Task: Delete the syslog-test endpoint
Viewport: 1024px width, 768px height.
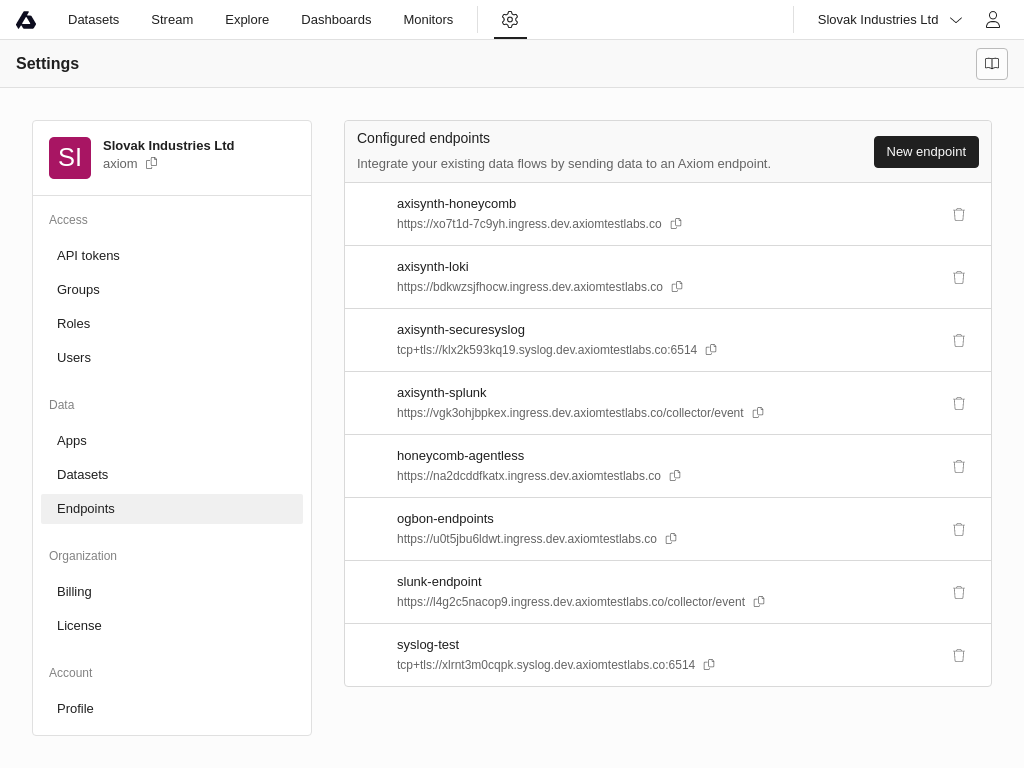Action: pyautogui.click(x=958, y=656)
